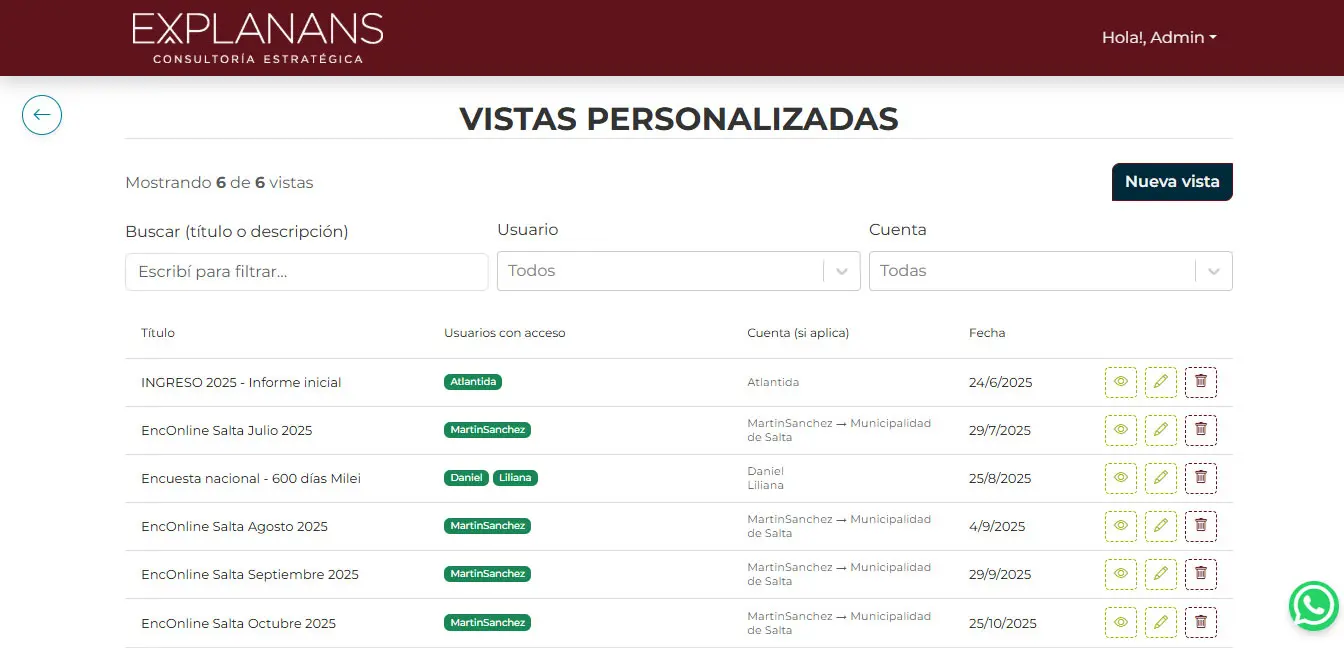Click the Daniel user badge
Image resolution: width=1344 pixels, height=648 pixels.
click(x=466, y=478)
